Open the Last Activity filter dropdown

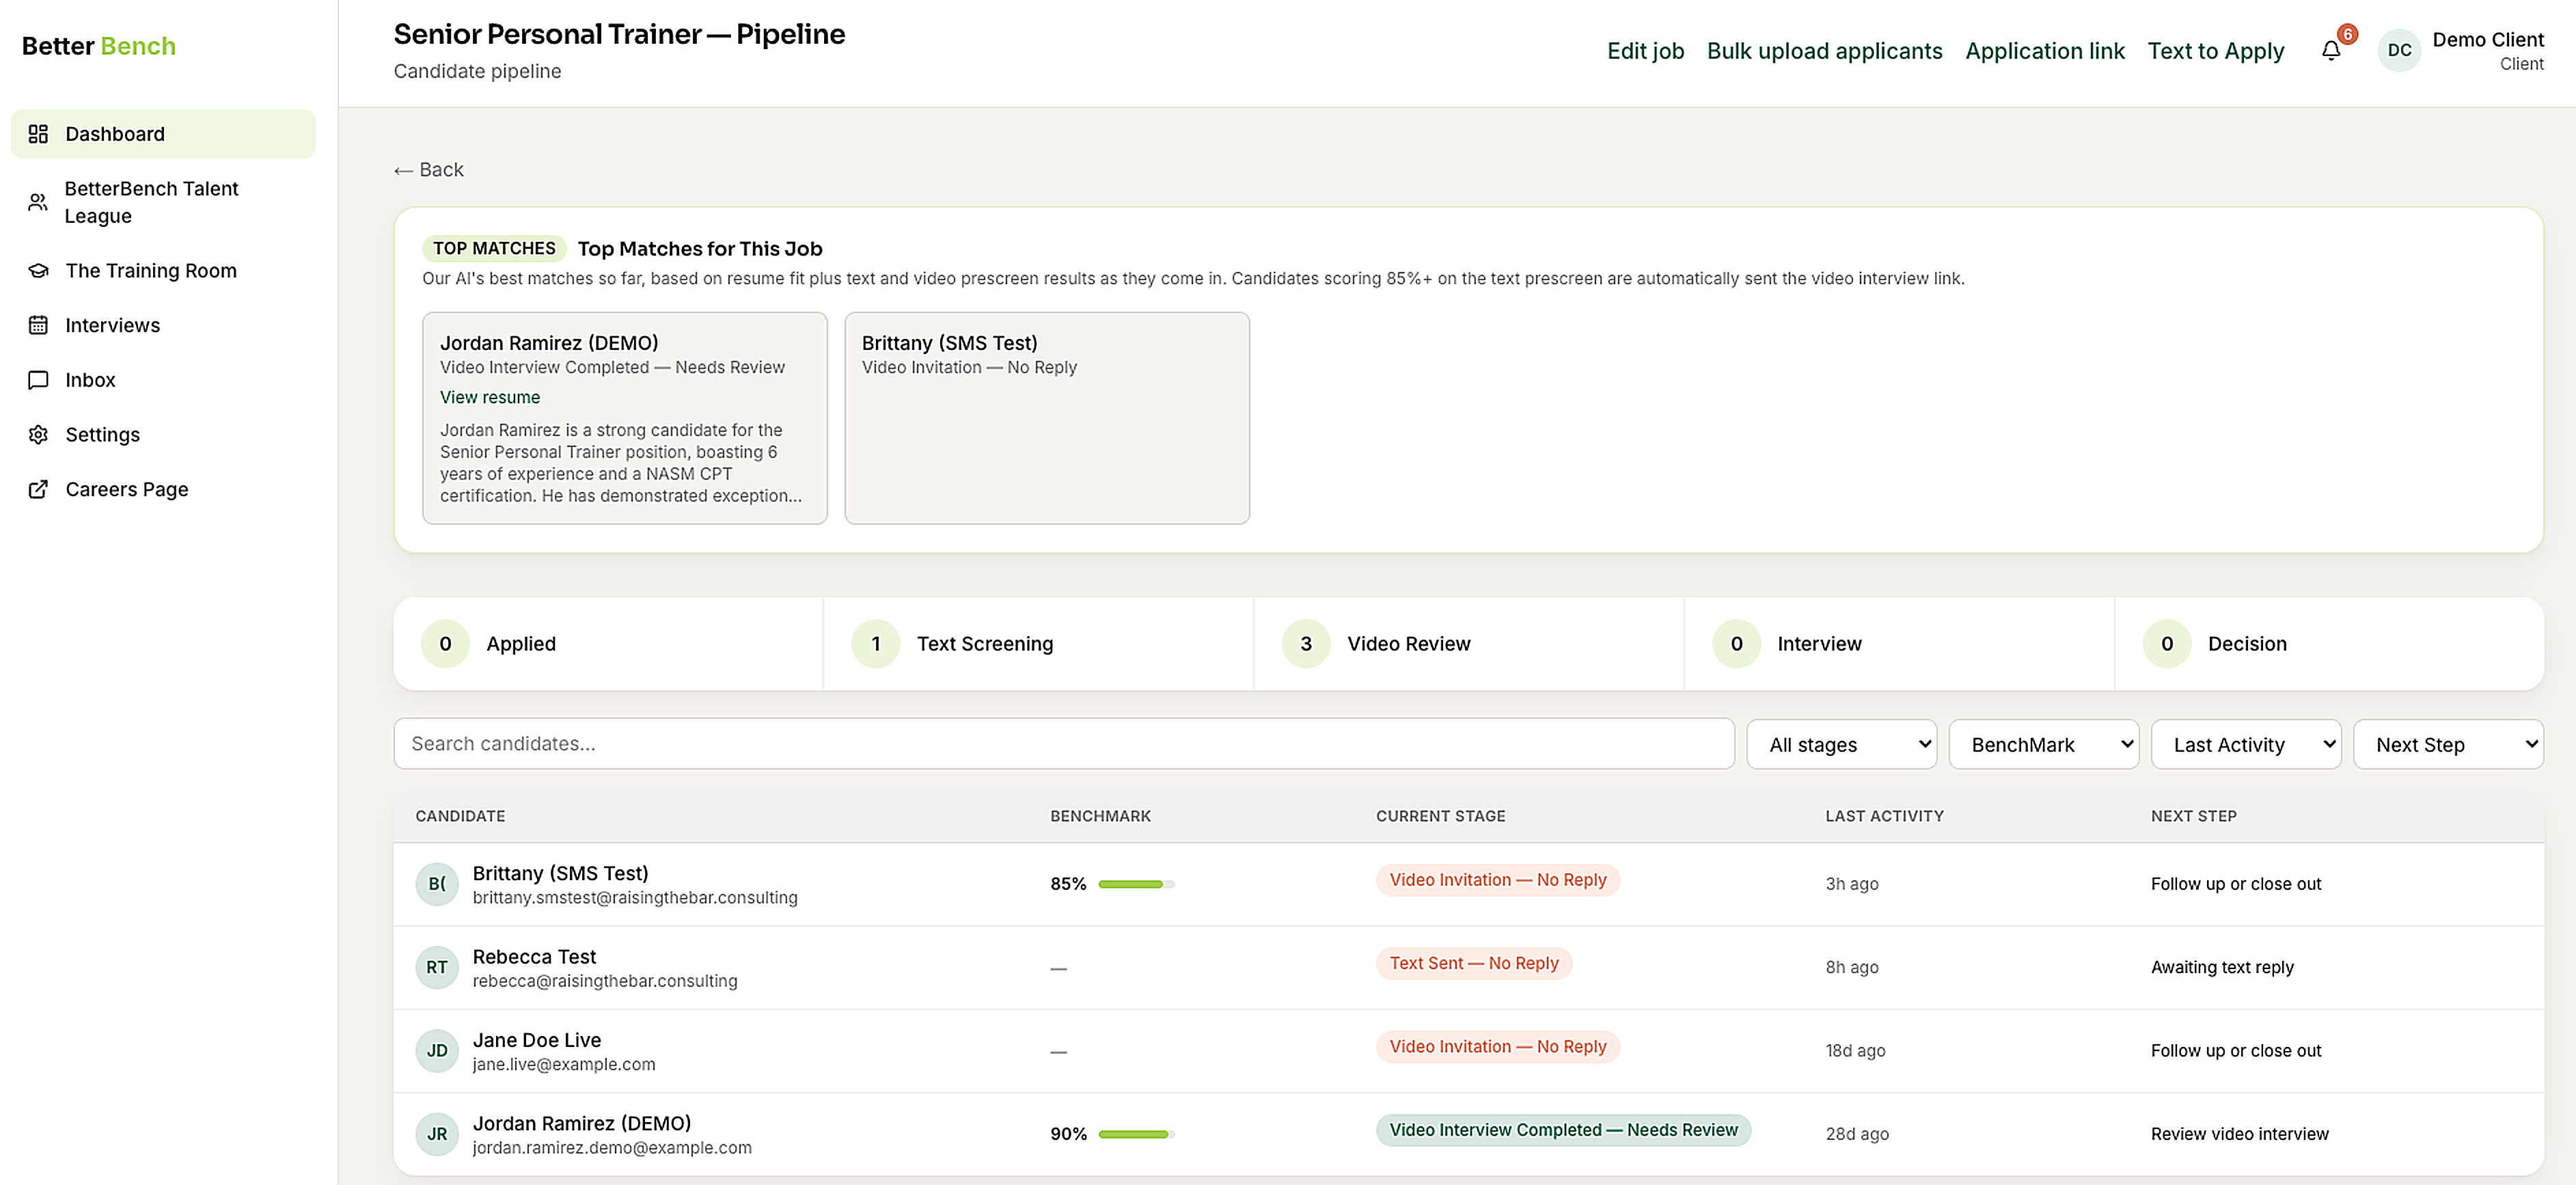pyautogui.click(x=2246, y=744)
